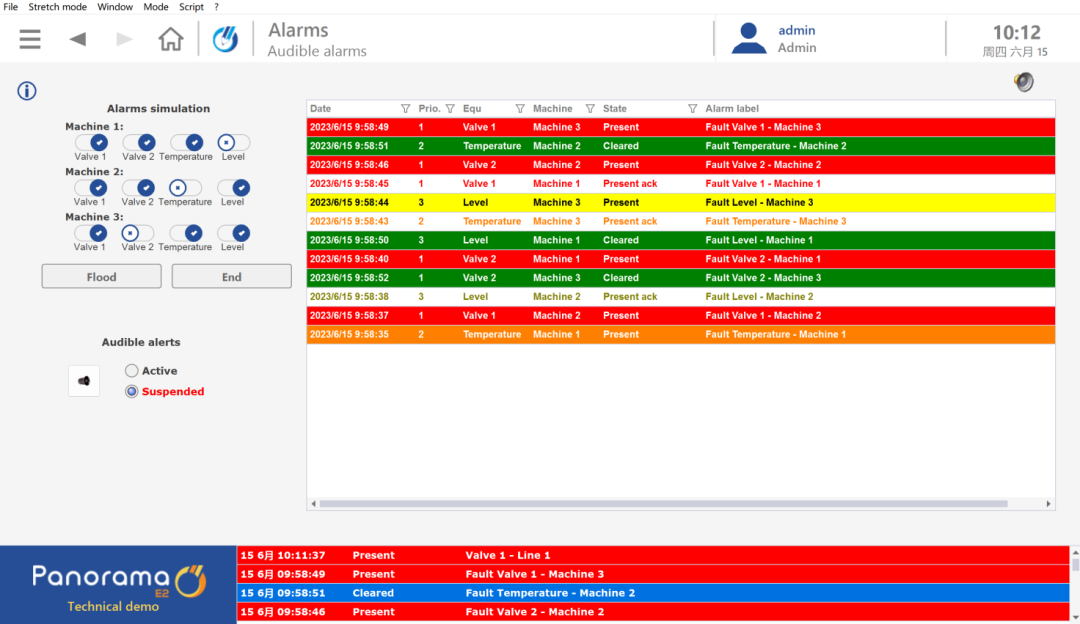The height and width of the screenshot is (624, 1080).
Task: Go to the Home screen icon
Action: [171, 39]
